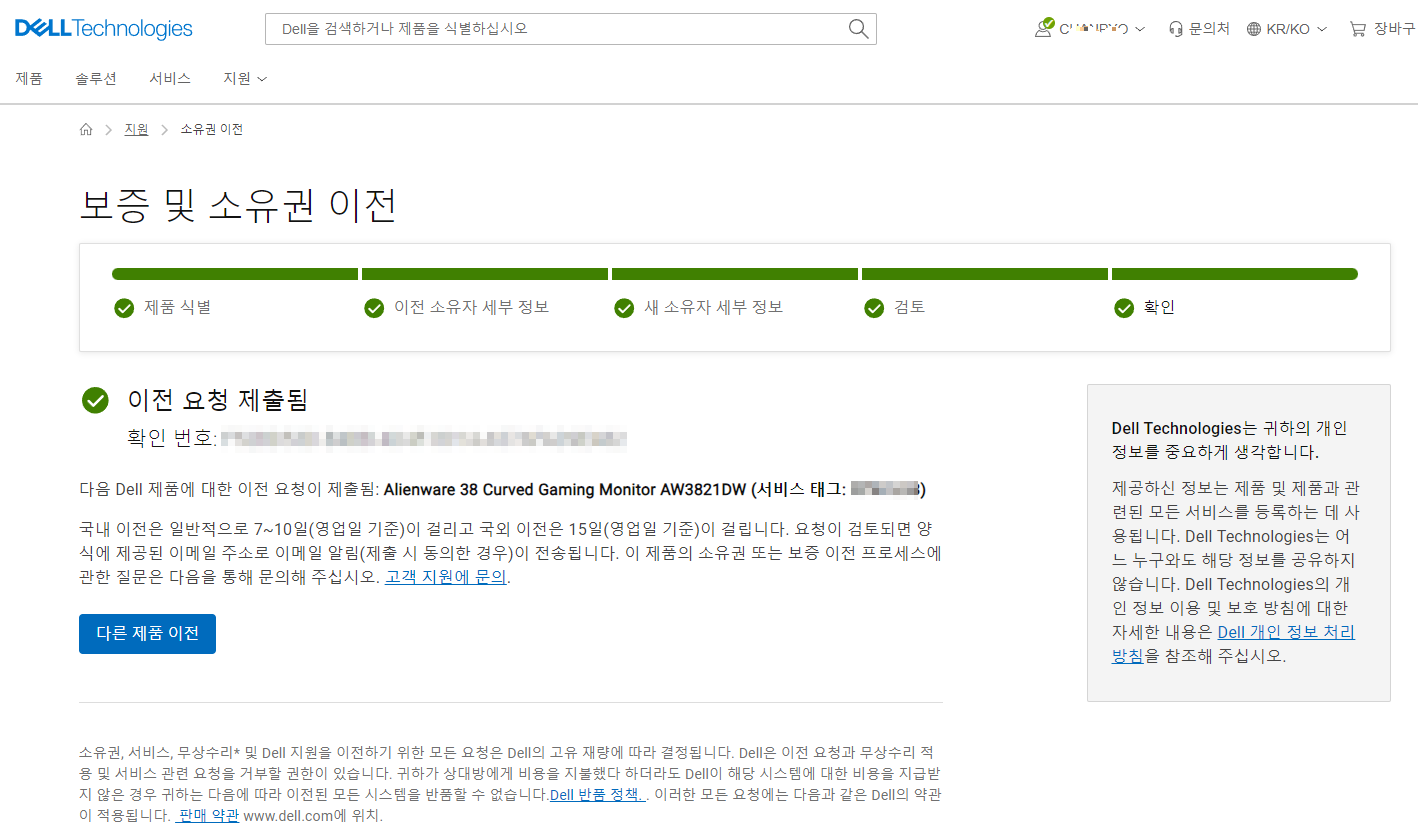Viewport: 1418px width, 835px height.
Task: Click the 확인 step label
Action: (x=1160, y=308)
